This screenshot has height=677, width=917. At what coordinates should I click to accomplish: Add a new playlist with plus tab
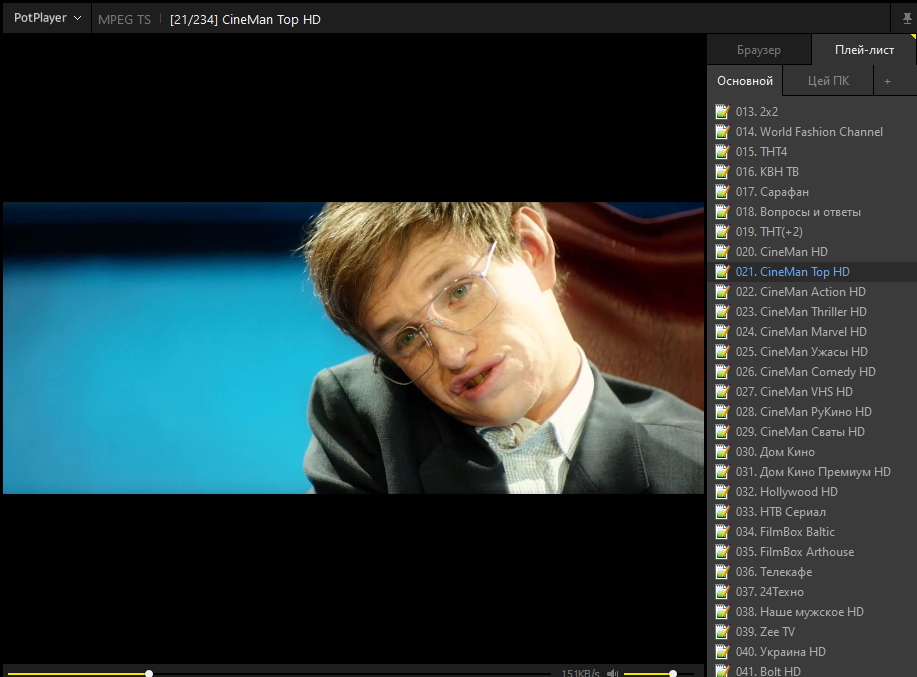pos(887,81)
